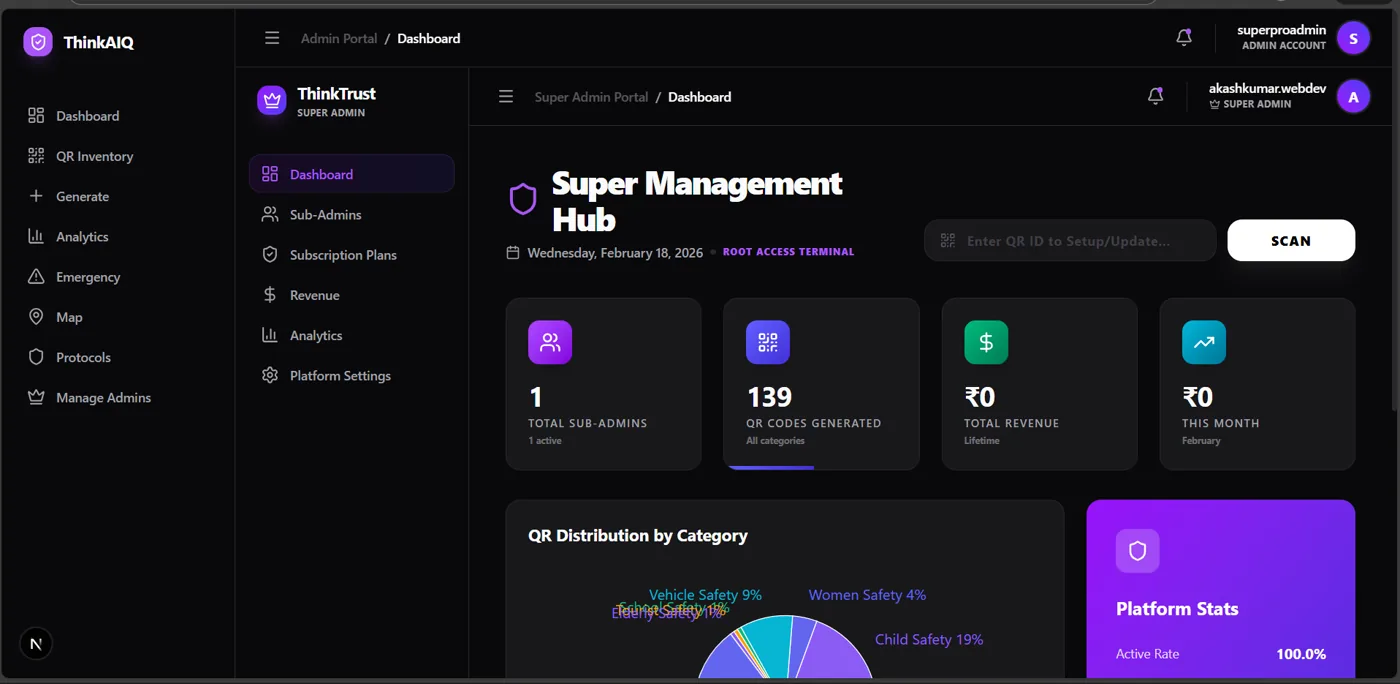Select Dashboard in ThinkTrust sidebar
The image size is (1400, 684).
[x=351, y=174]
